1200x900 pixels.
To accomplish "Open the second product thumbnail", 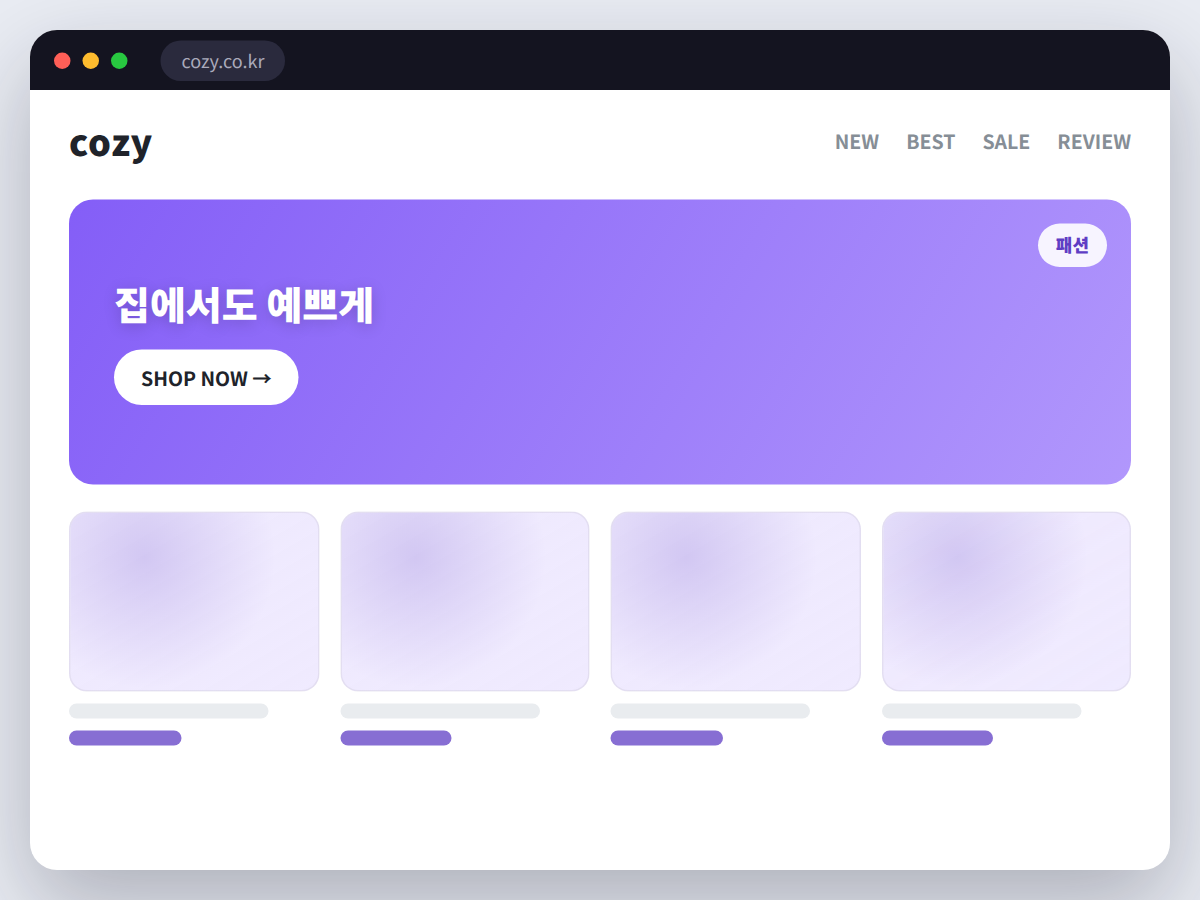I will point(465,601).
